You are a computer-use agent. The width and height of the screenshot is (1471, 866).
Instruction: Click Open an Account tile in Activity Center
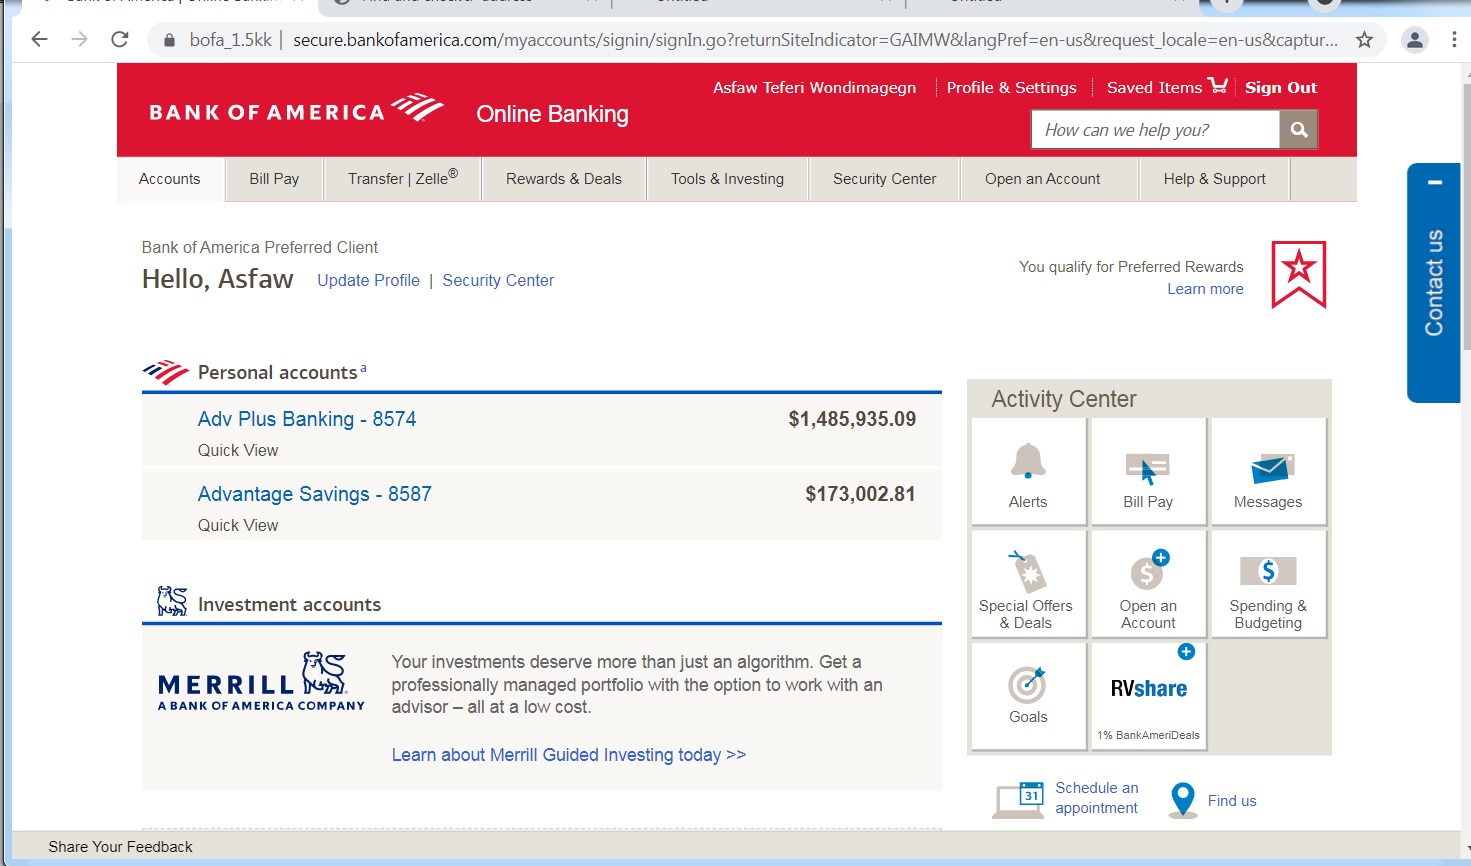pyautogui.click(x=1148, y=584)
